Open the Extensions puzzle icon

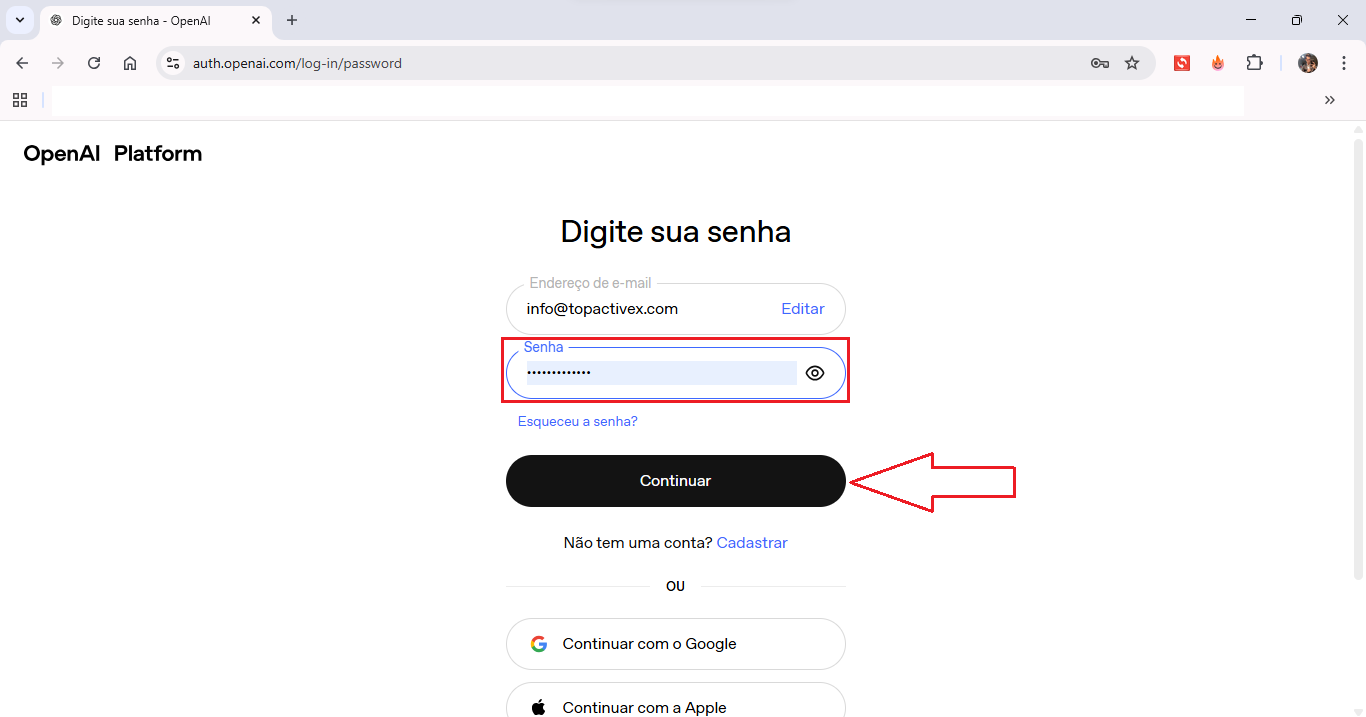[1254, 63]
